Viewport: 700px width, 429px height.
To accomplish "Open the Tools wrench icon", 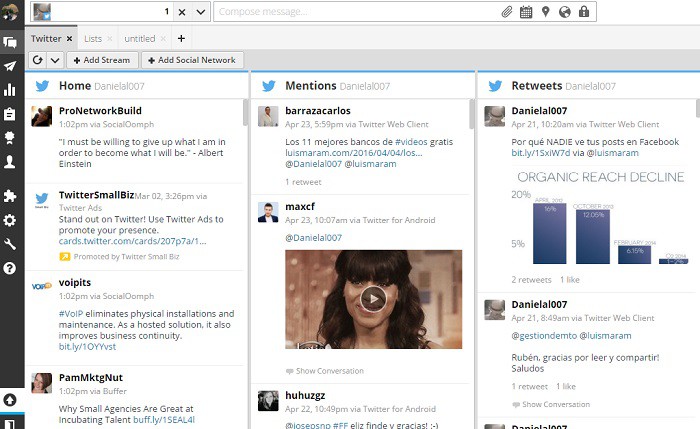I will tap(10, 244).
